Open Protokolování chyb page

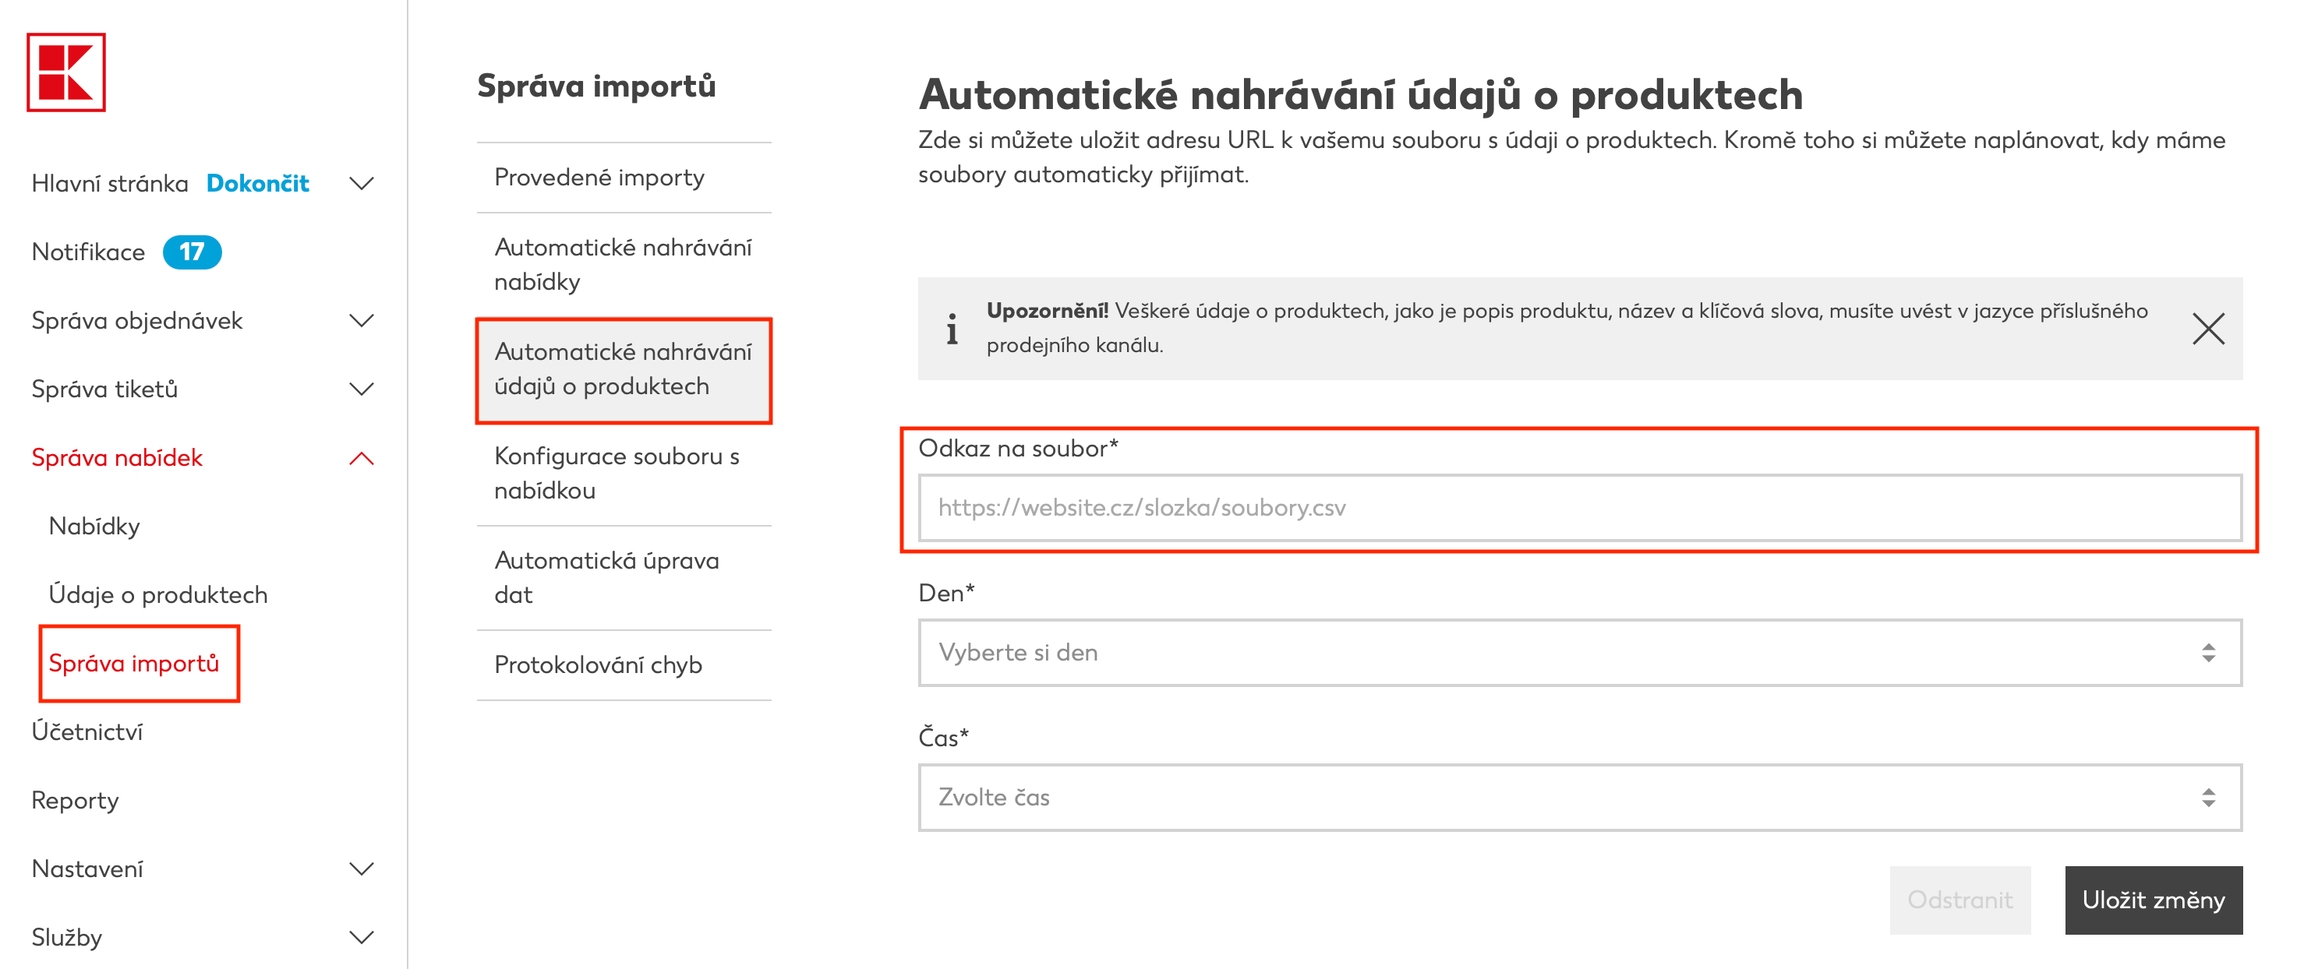click(x=599, y=665)
